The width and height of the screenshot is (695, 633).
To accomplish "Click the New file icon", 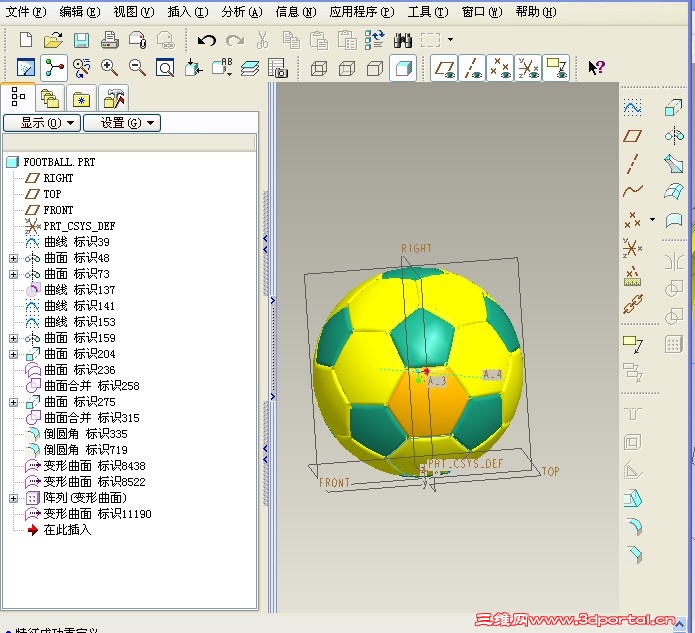I will pos(26,40).
